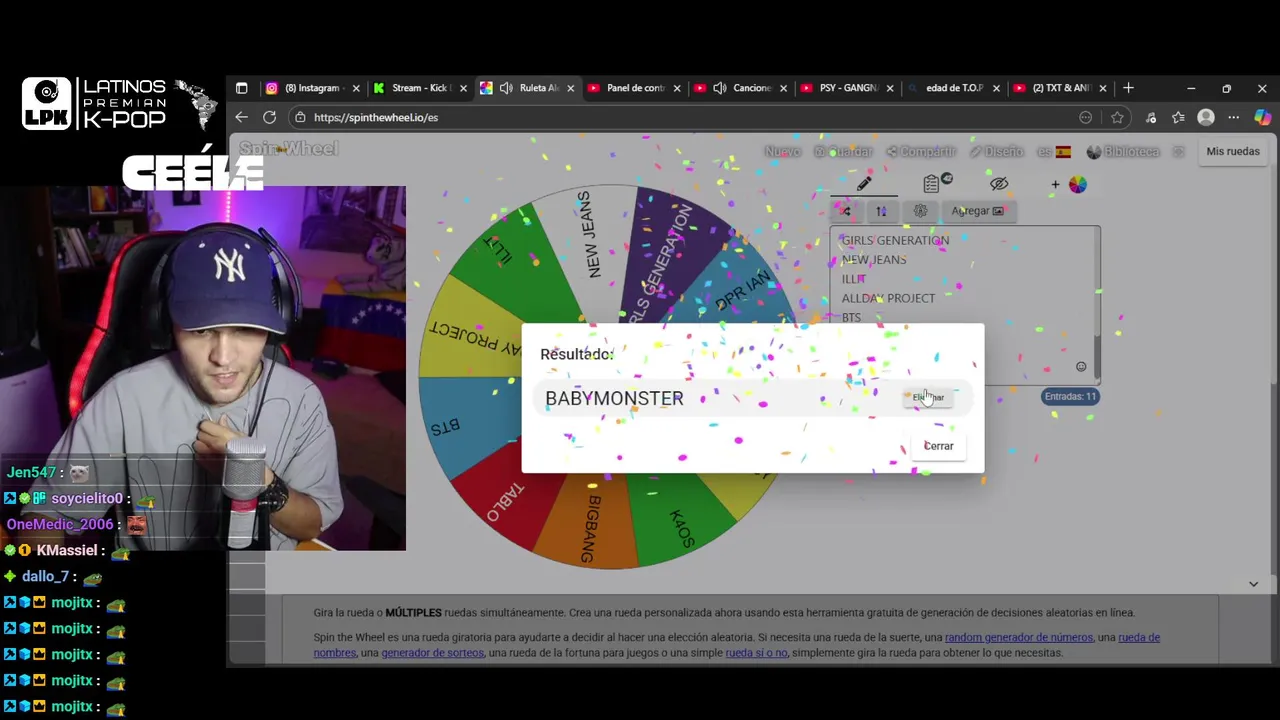Open browser settings three-dots menu
This screenshot has height=720, width=1280.
tap(1234, 117)
